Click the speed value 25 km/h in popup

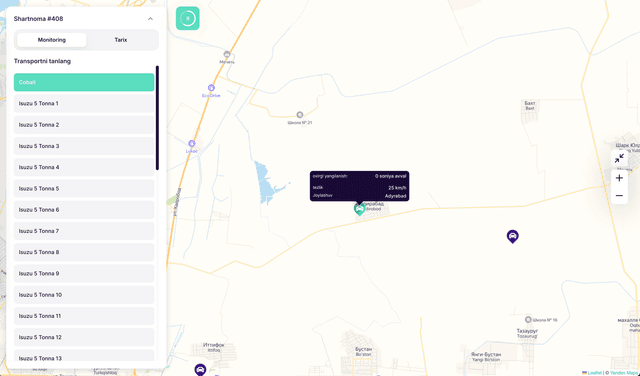click(x=397, y=188)
